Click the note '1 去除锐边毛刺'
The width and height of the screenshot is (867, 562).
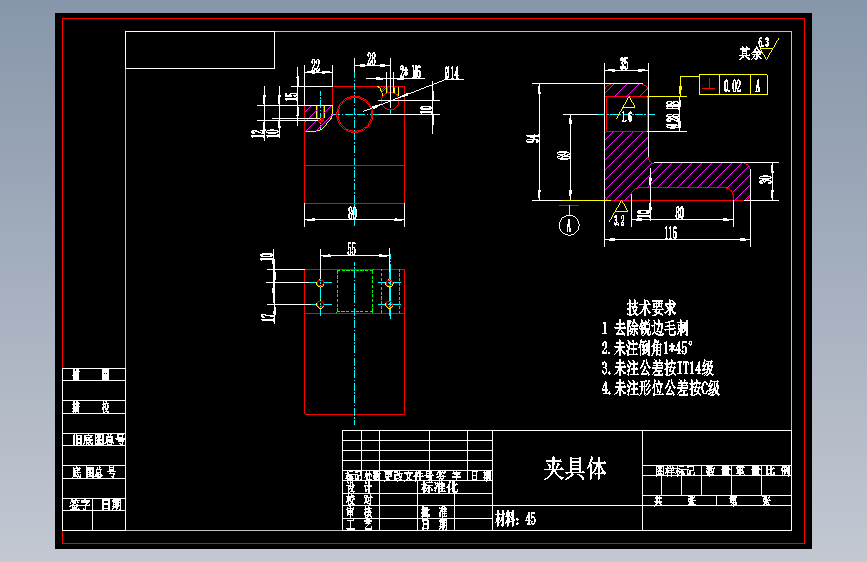(645, 328)
